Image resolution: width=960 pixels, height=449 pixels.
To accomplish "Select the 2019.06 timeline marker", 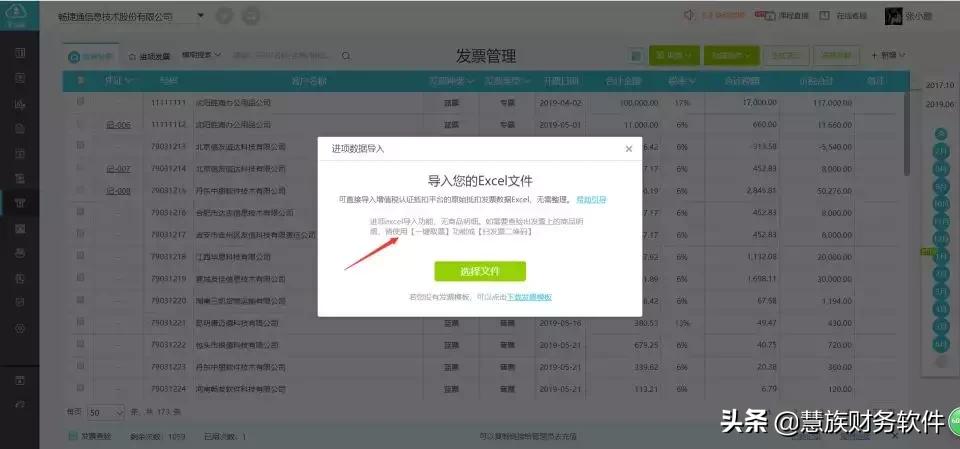I will tap(940, 104).
